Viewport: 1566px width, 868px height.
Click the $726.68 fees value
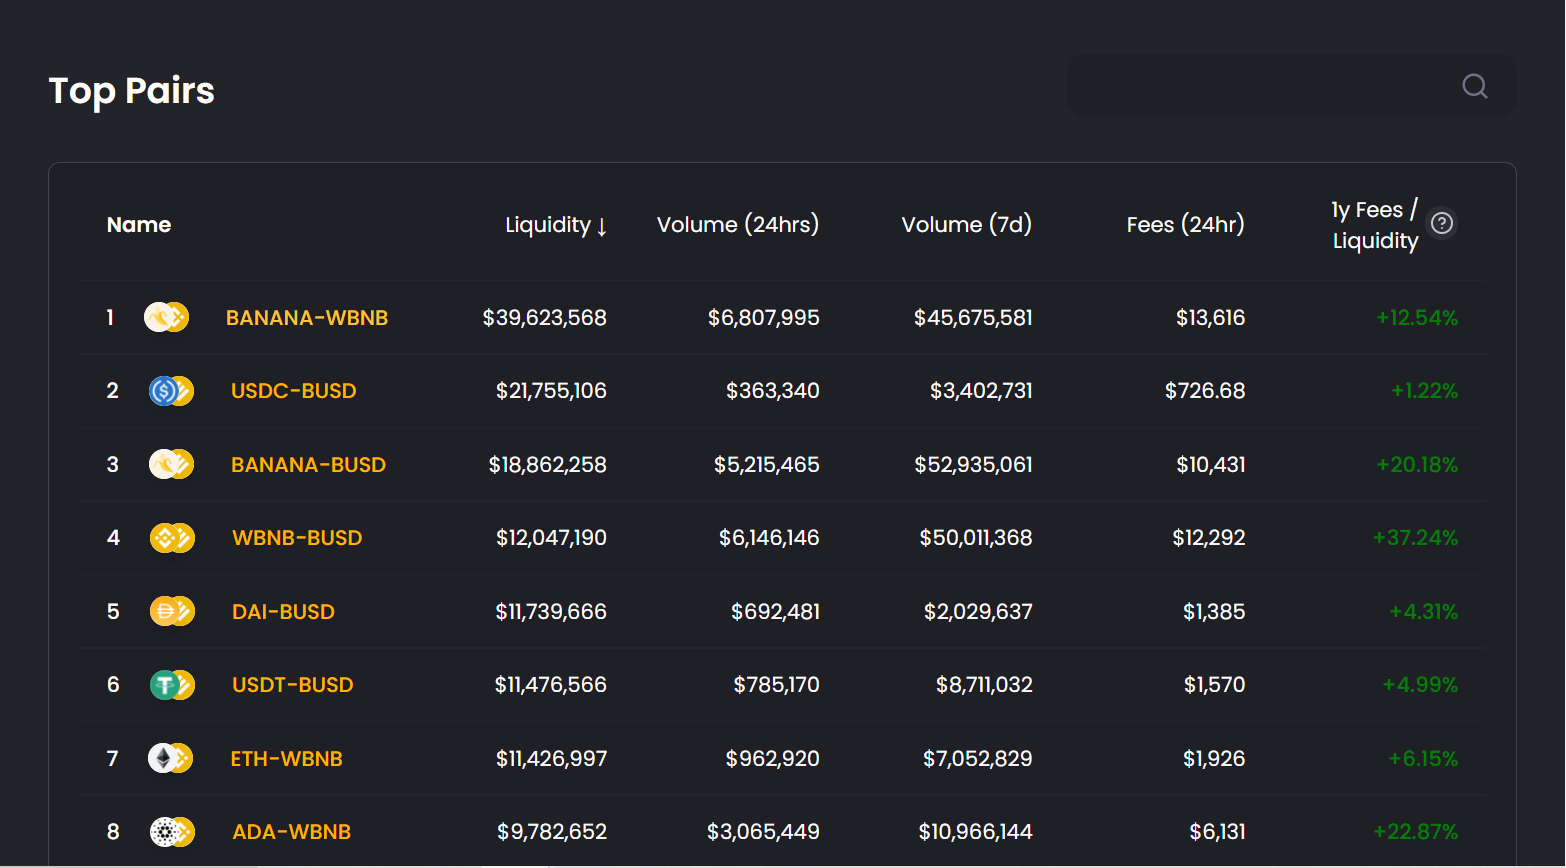click(x=1205, y=391)
